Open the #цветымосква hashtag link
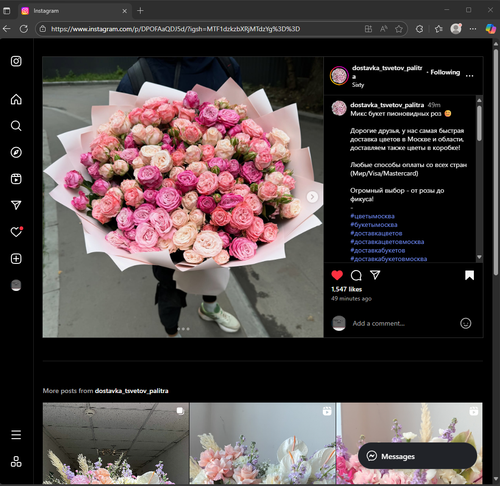Screen dimensions: 500x486 point(372,216)
